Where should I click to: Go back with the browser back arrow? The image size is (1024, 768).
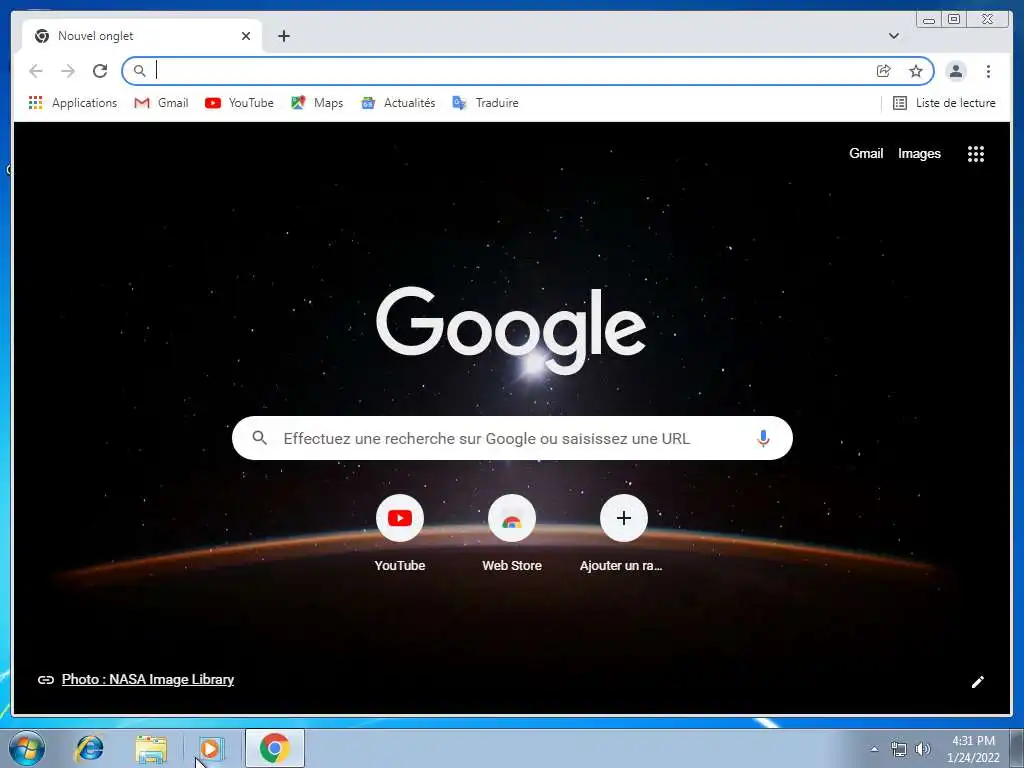[x=36, y=71]
